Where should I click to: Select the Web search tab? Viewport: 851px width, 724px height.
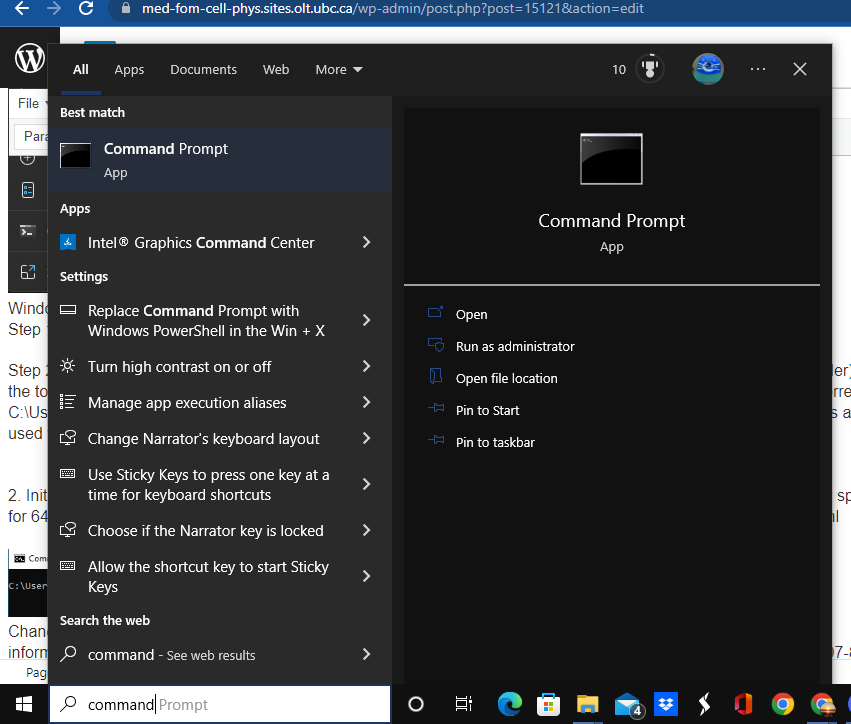276,70
